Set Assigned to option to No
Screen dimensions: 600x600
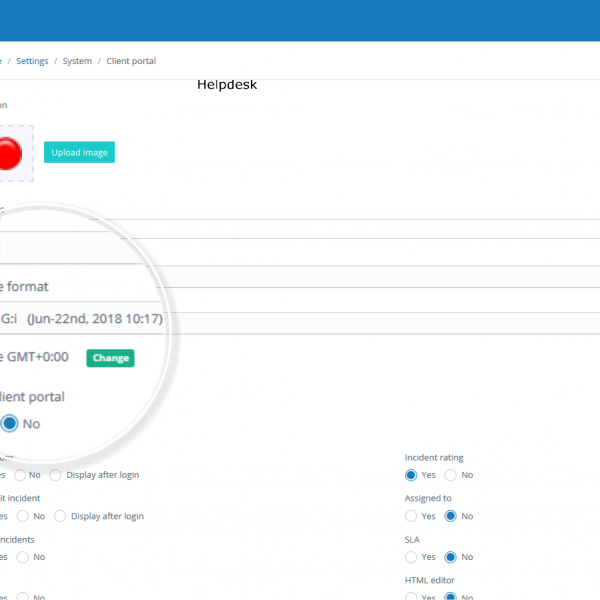point(450,516)
